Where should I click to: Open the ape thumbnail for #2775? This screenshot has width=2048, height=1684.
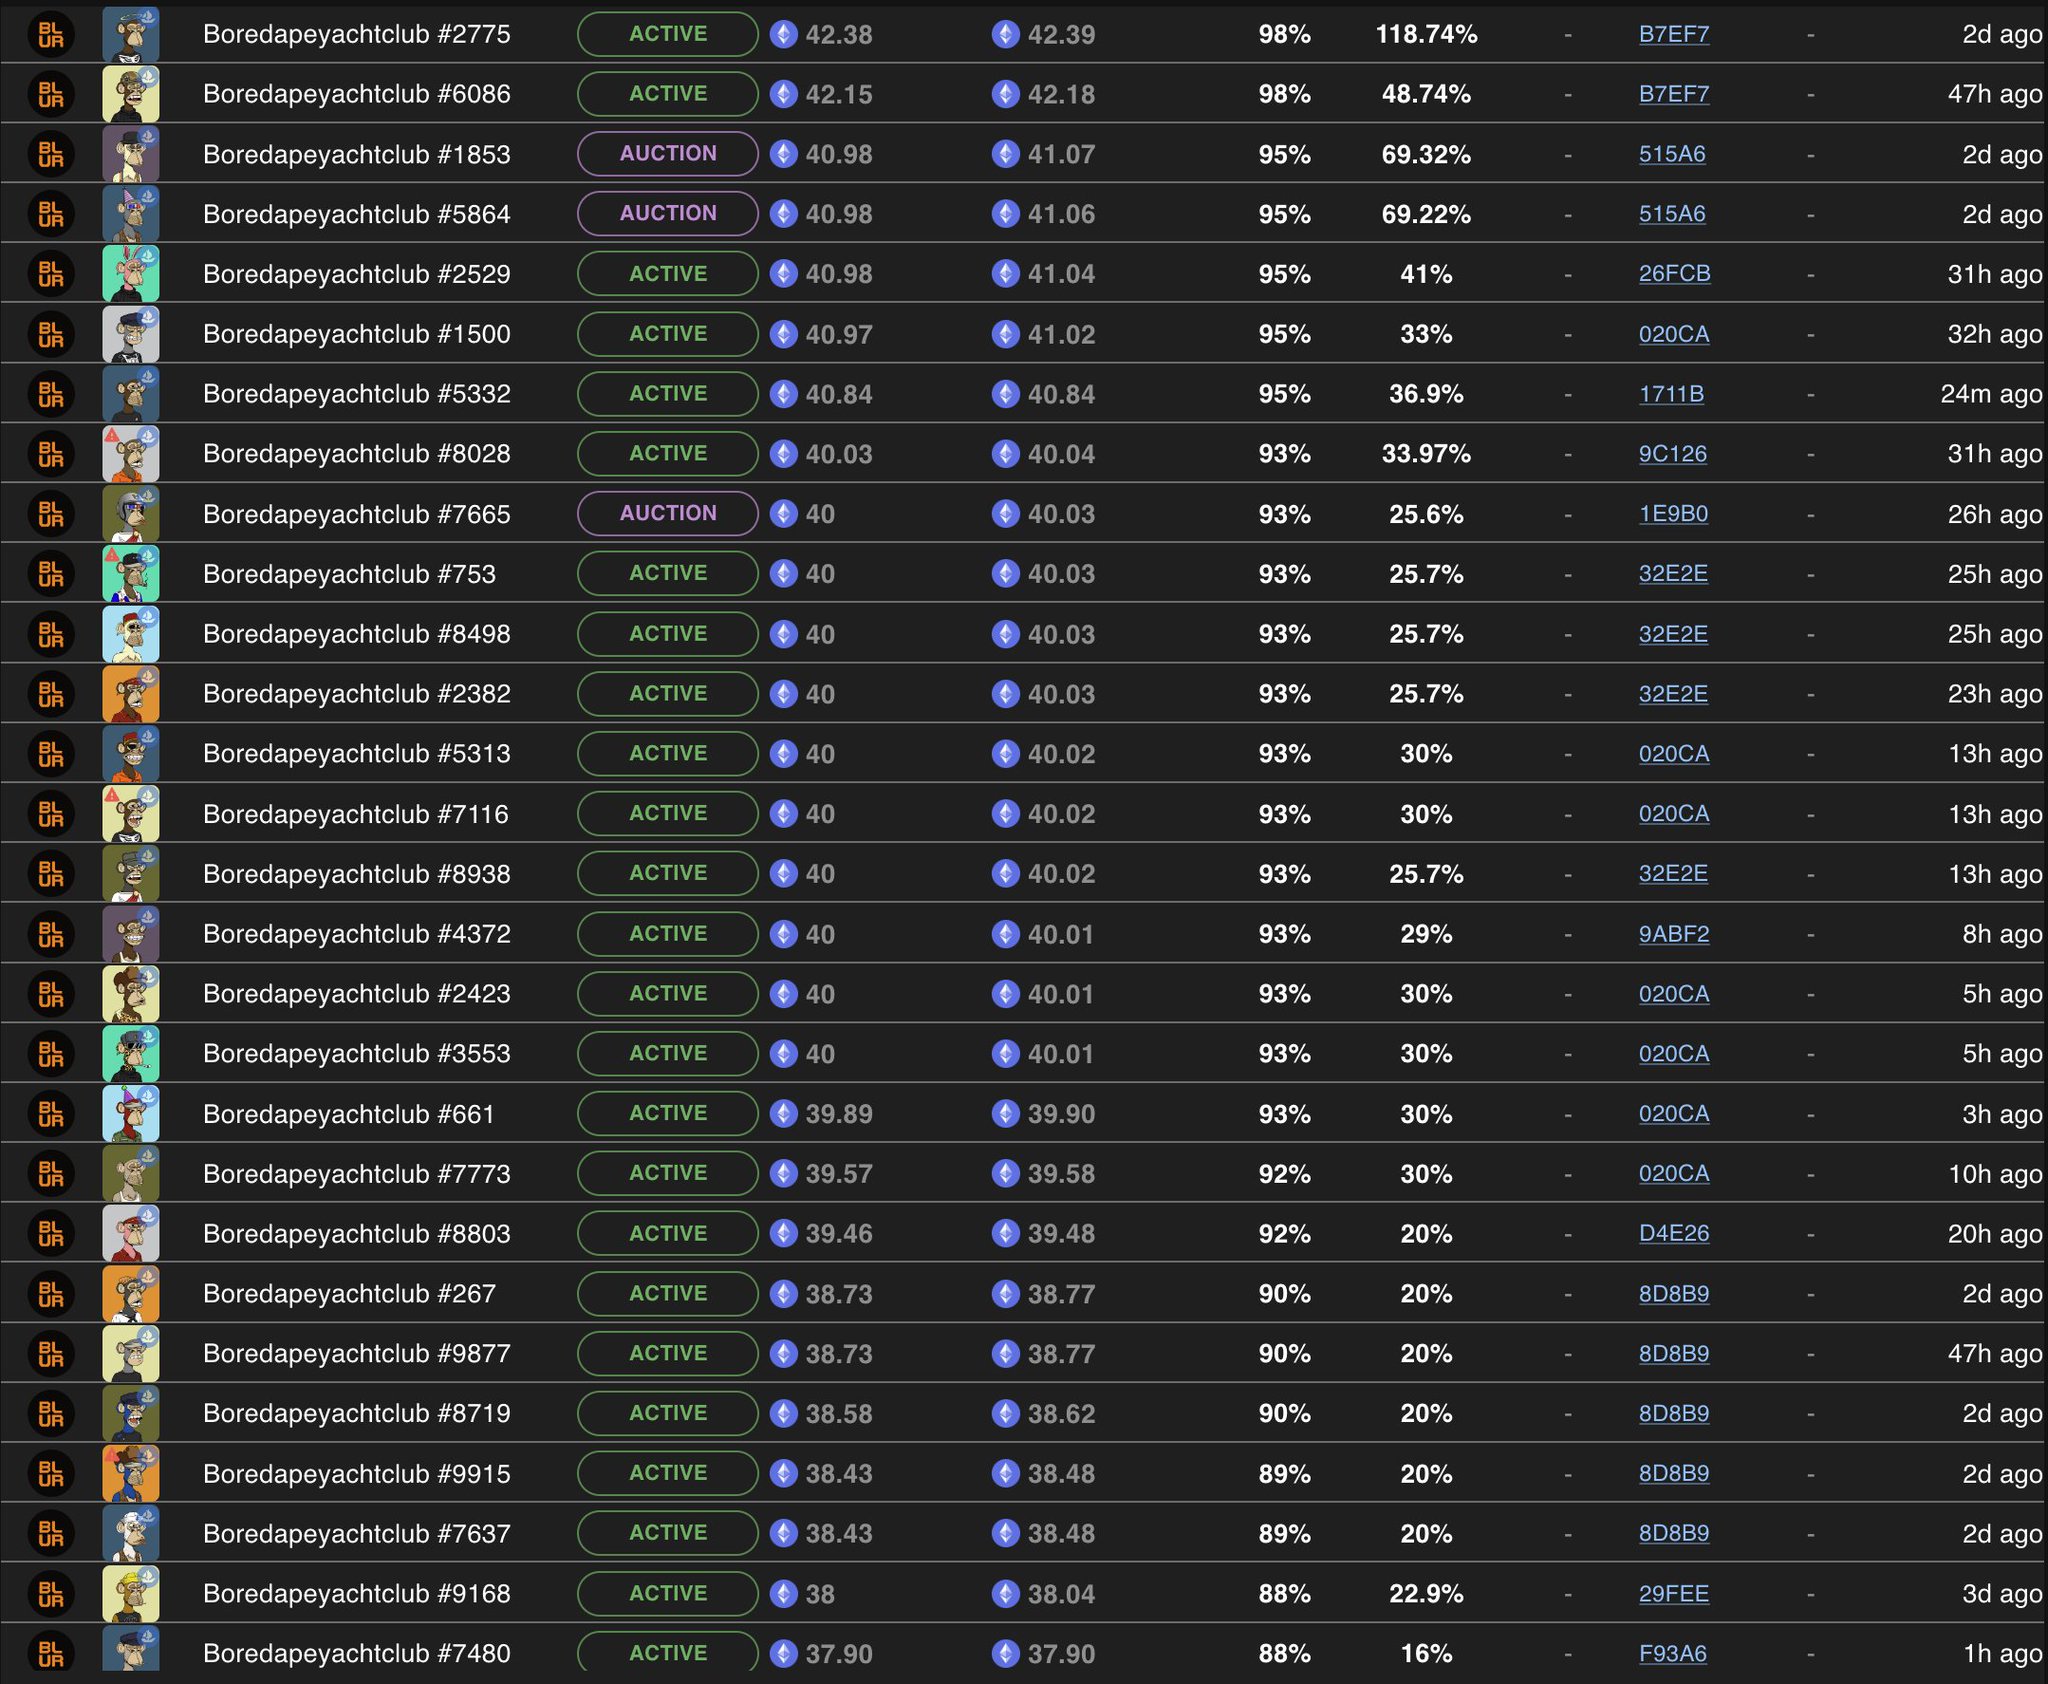[131, 34]
